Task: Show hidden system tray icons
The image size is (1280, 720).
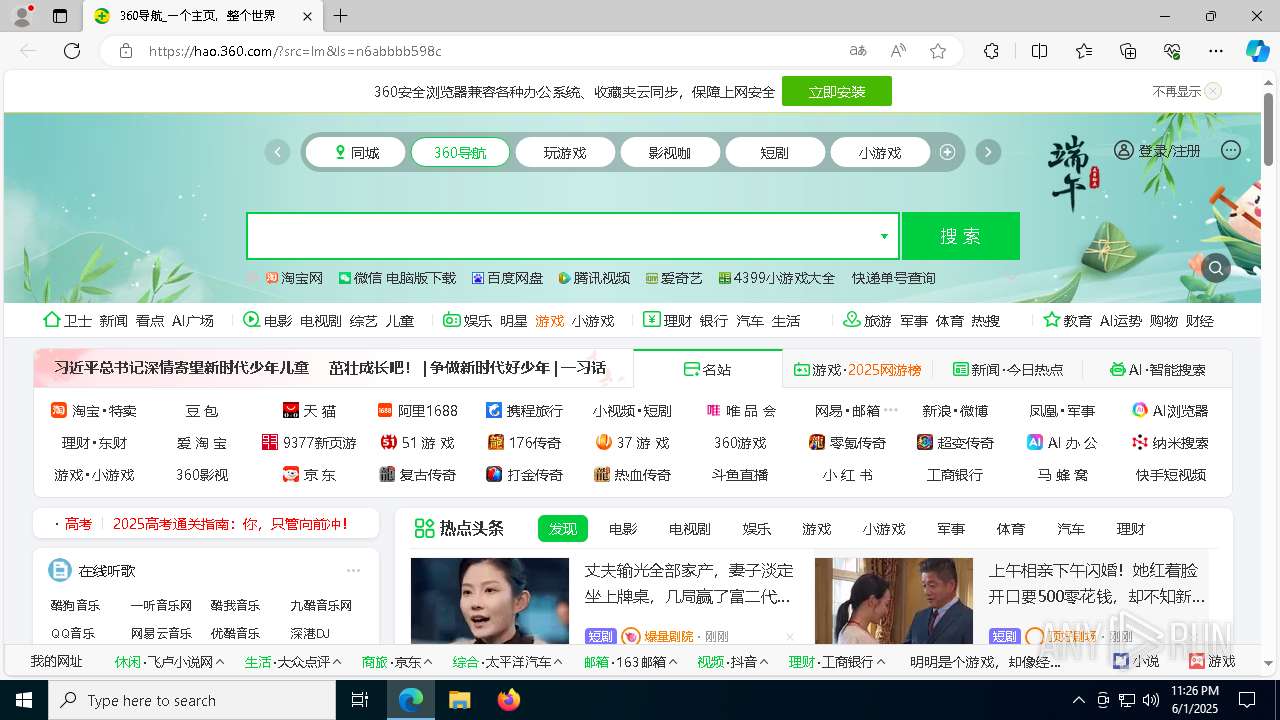Action: [1078, 700]
